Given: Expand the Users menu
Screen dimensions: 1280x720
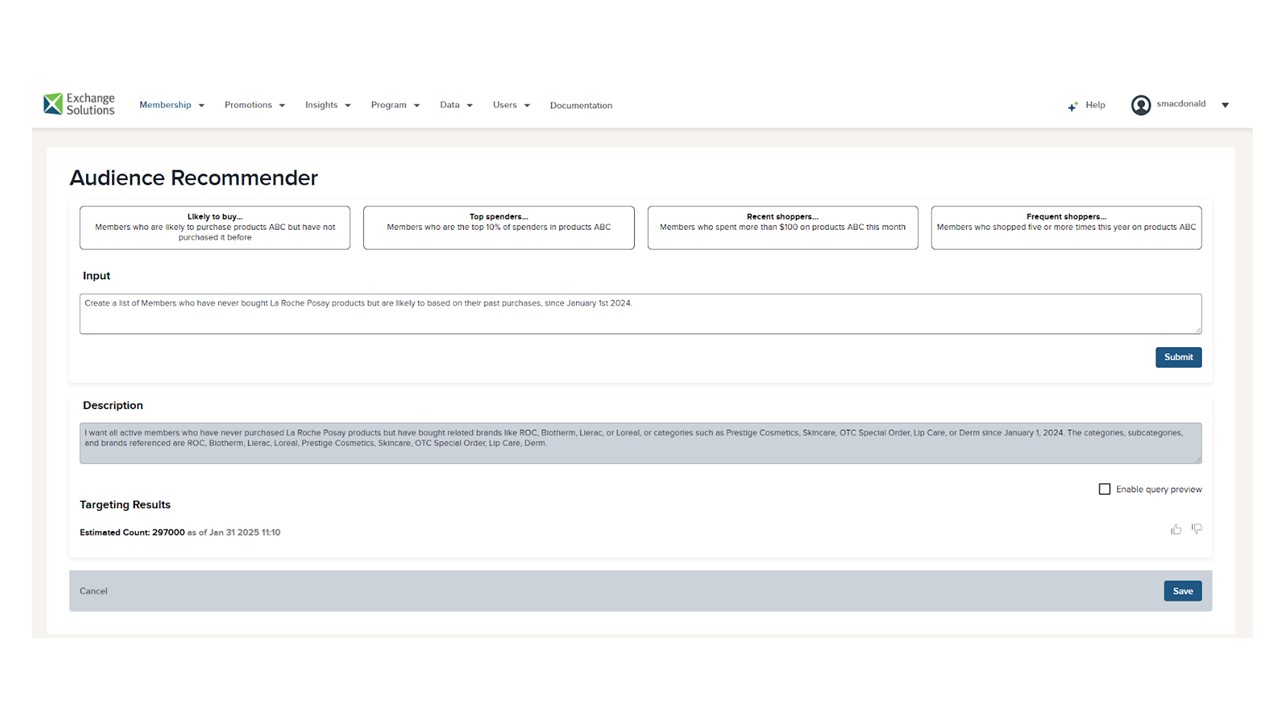Looking at the screenshot, I should [510, 105].
